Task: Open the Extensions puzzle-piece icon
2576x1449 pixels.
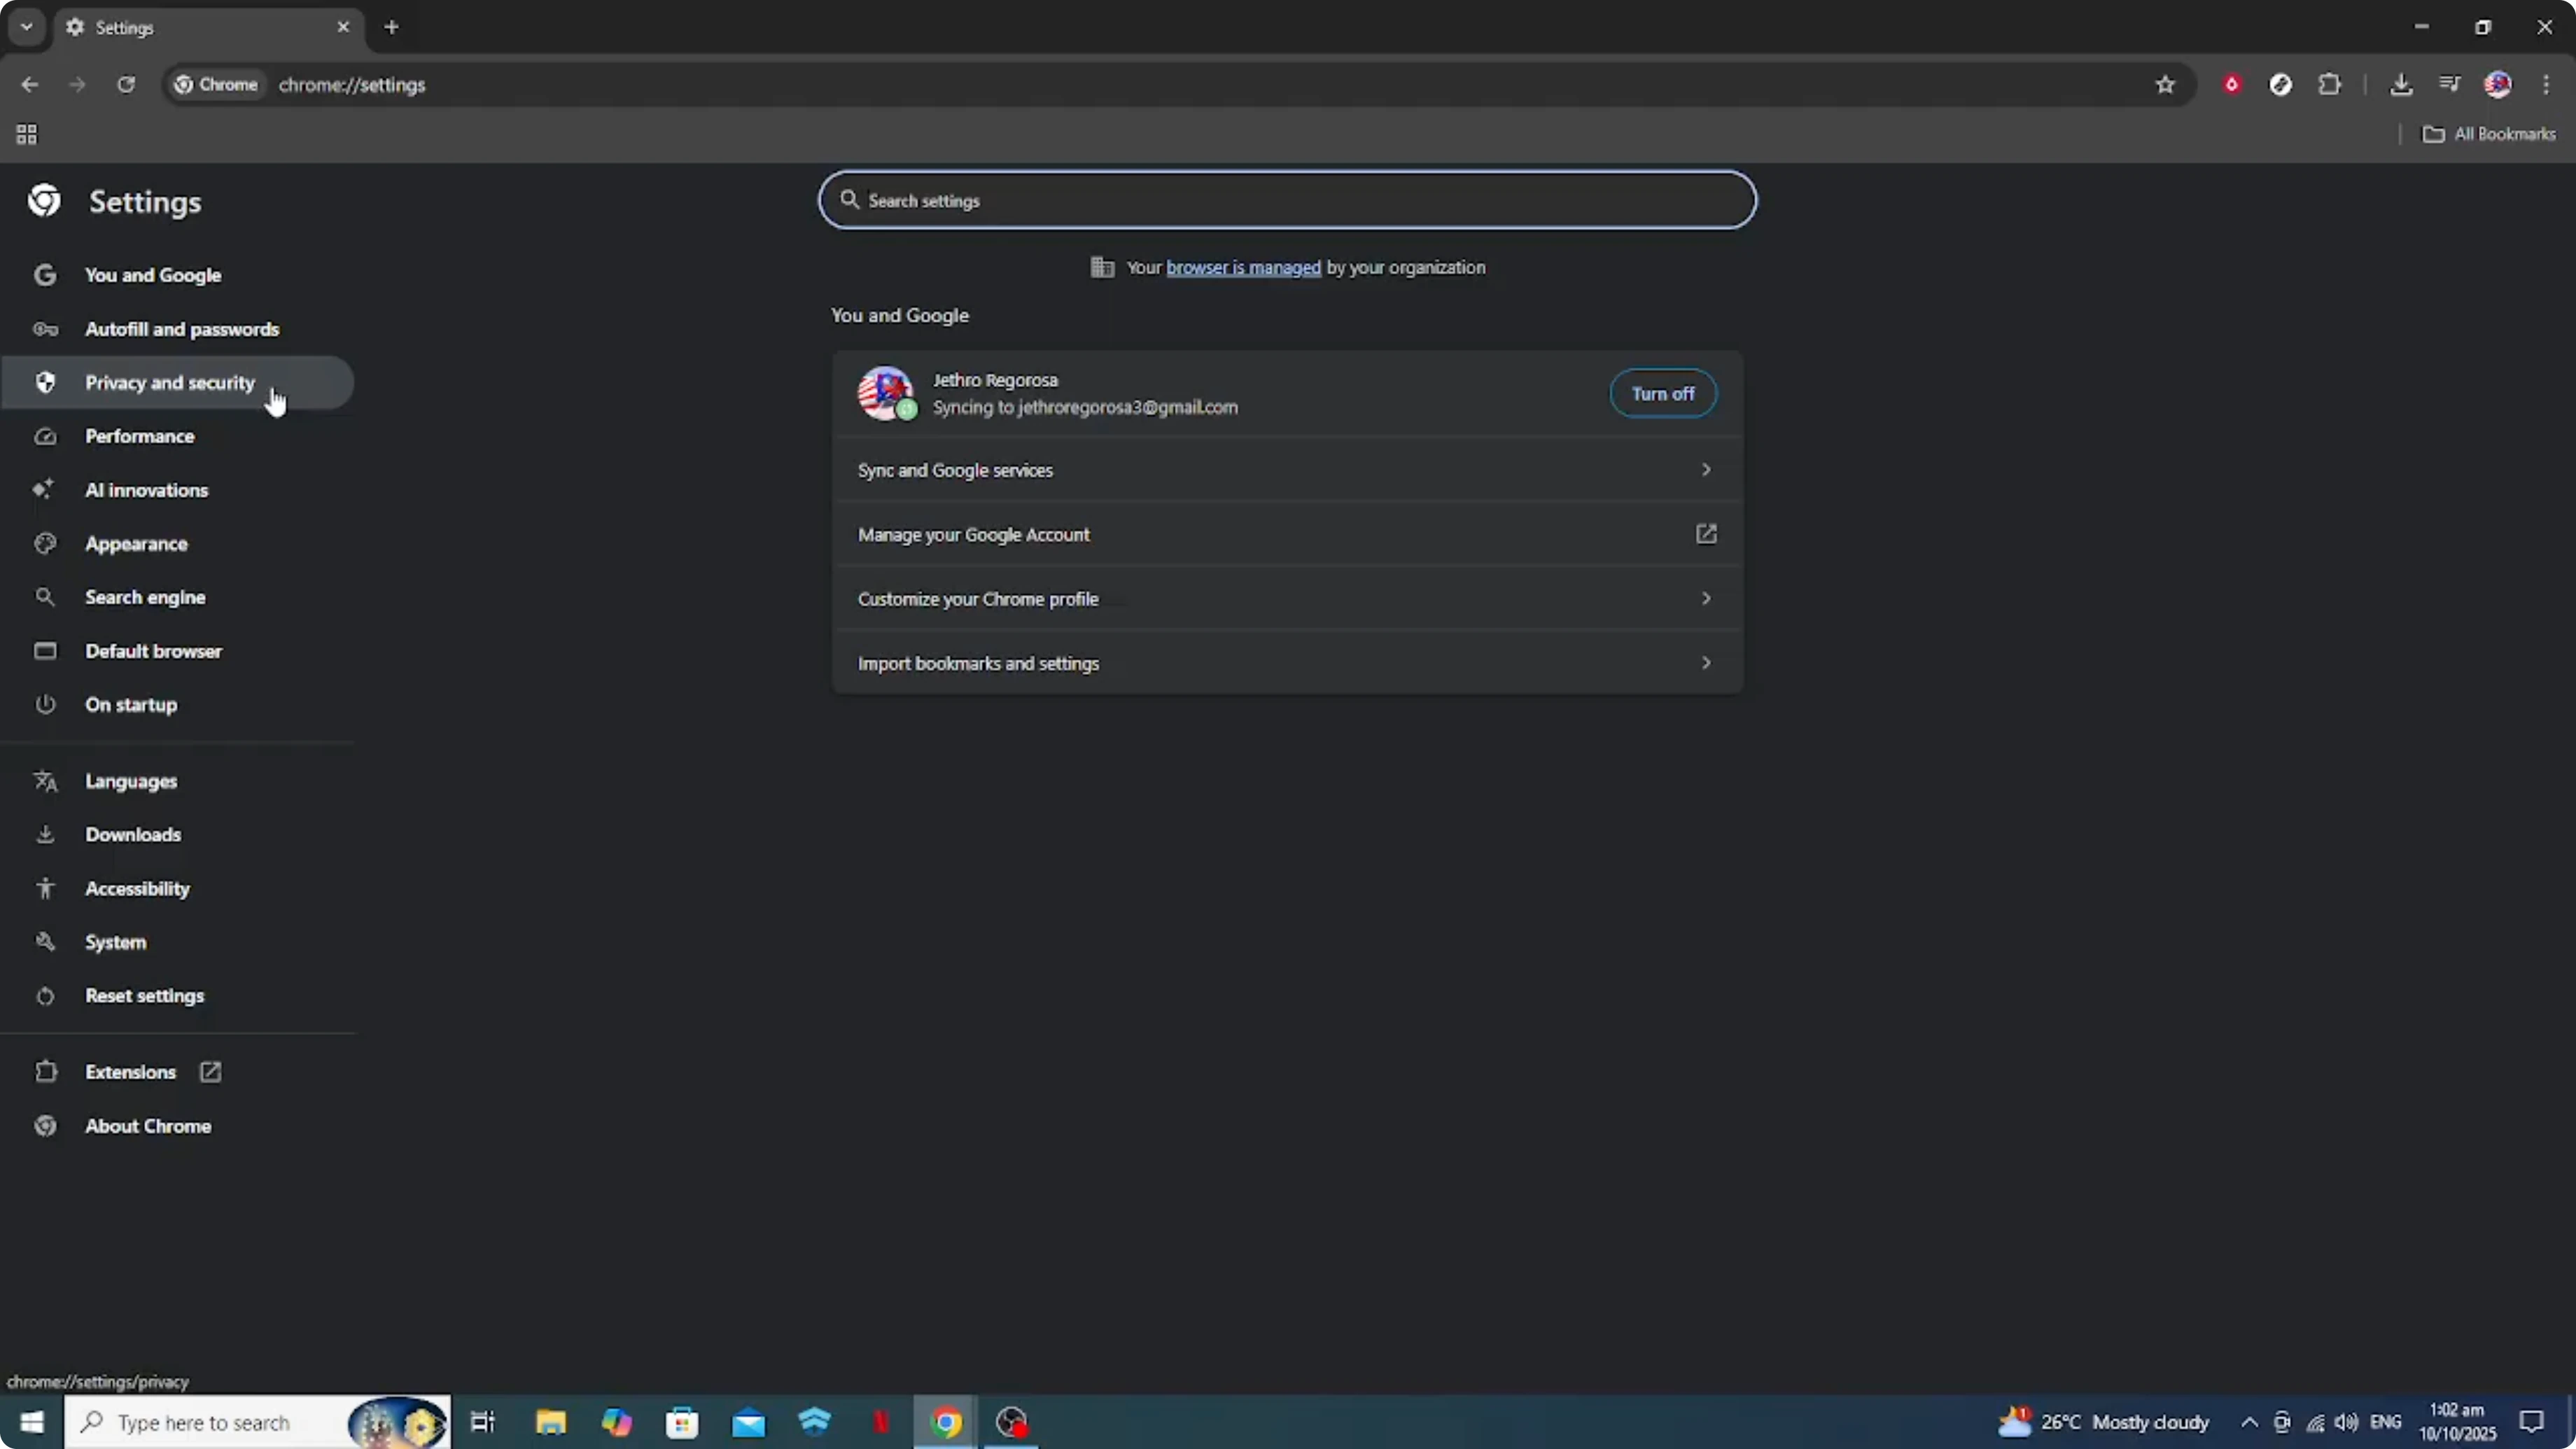Action: pos(2331,85)
